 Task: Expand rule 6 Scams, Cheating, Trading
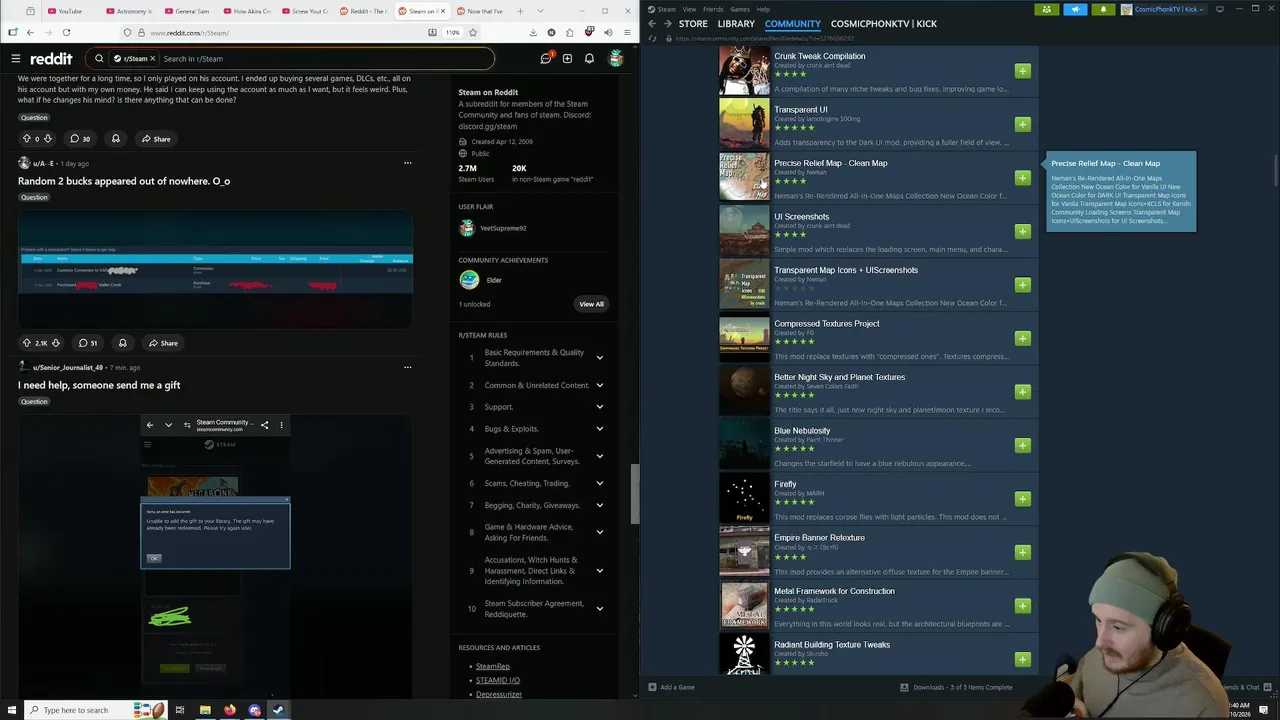[600, 483]
